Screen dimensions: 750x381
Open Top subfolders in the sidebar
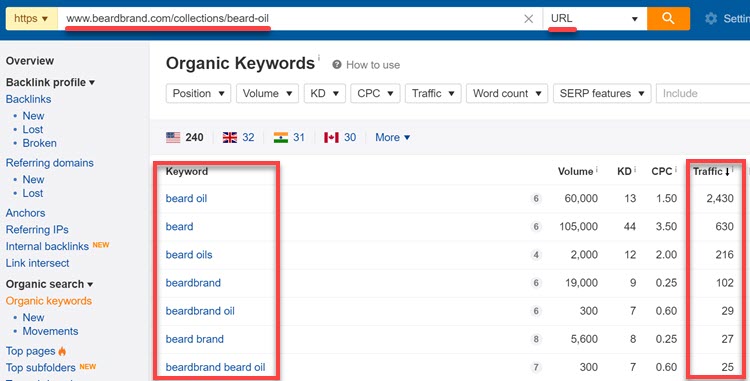point(41,368)
